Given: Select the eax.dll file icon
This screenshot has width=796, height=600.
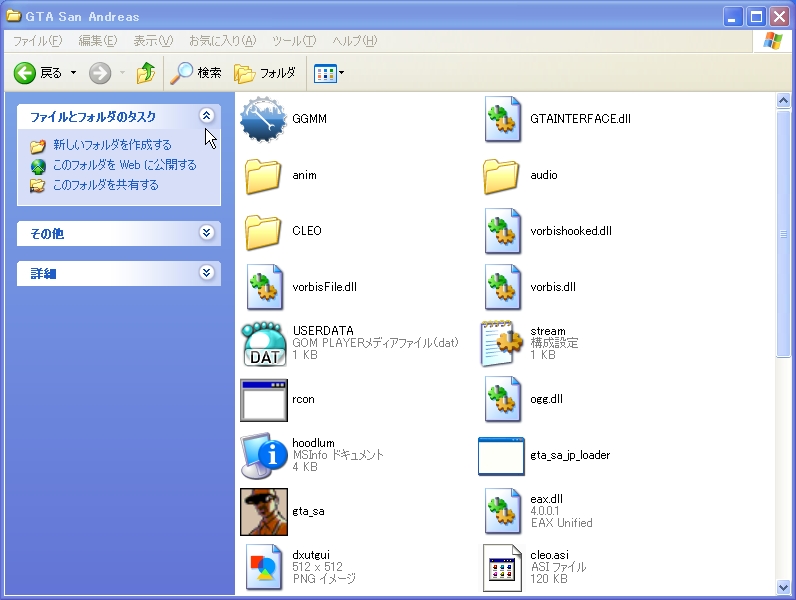Looking at the screenshot, I should [502, 512].
